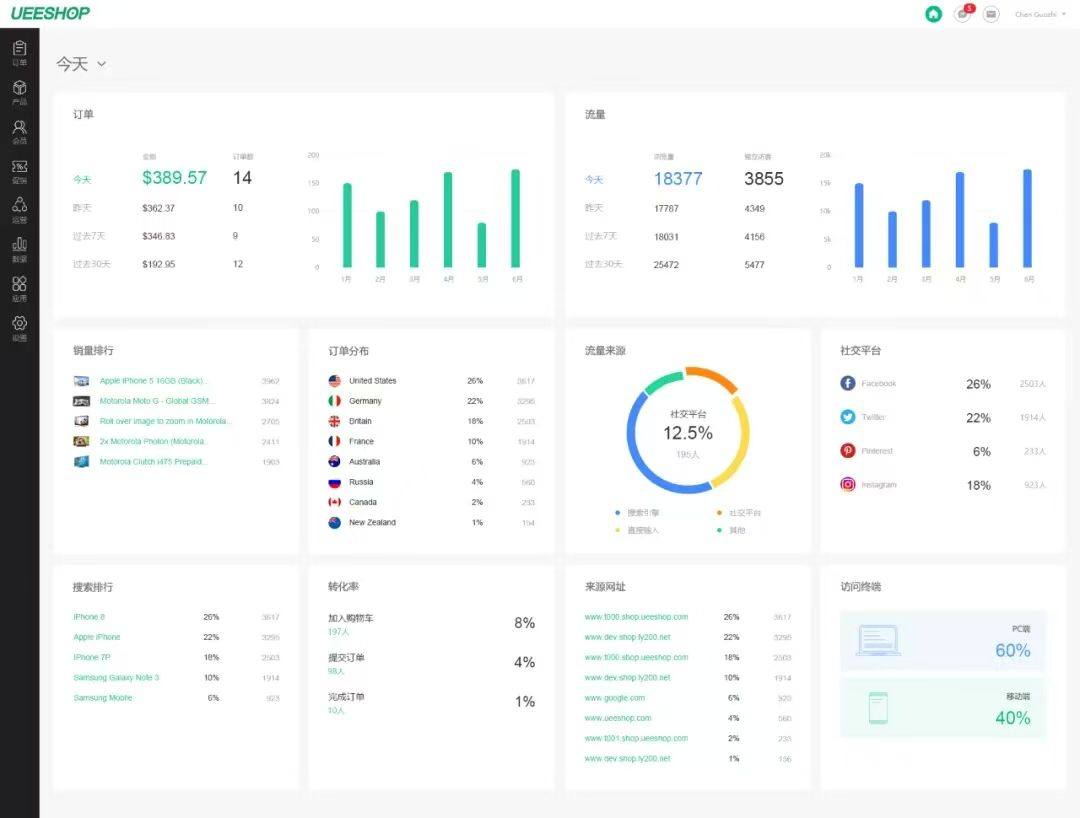Viewport: 1080px width, 818px height.
Task: Expand the Chen Guozhi account dropdown
Action: point(1040,14)
